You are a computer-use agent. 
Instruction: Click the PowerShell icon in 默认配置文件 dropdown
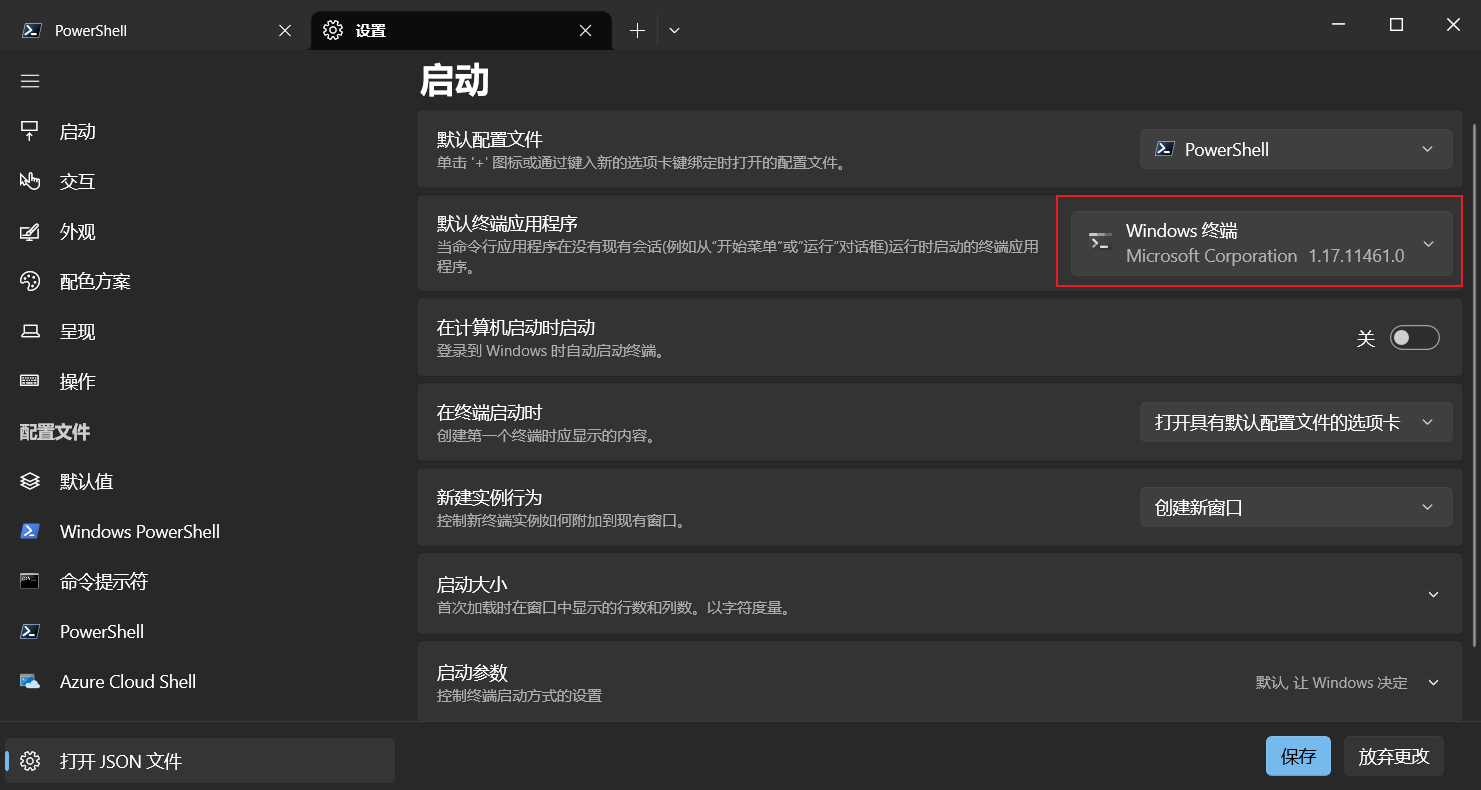(1164, 149)
